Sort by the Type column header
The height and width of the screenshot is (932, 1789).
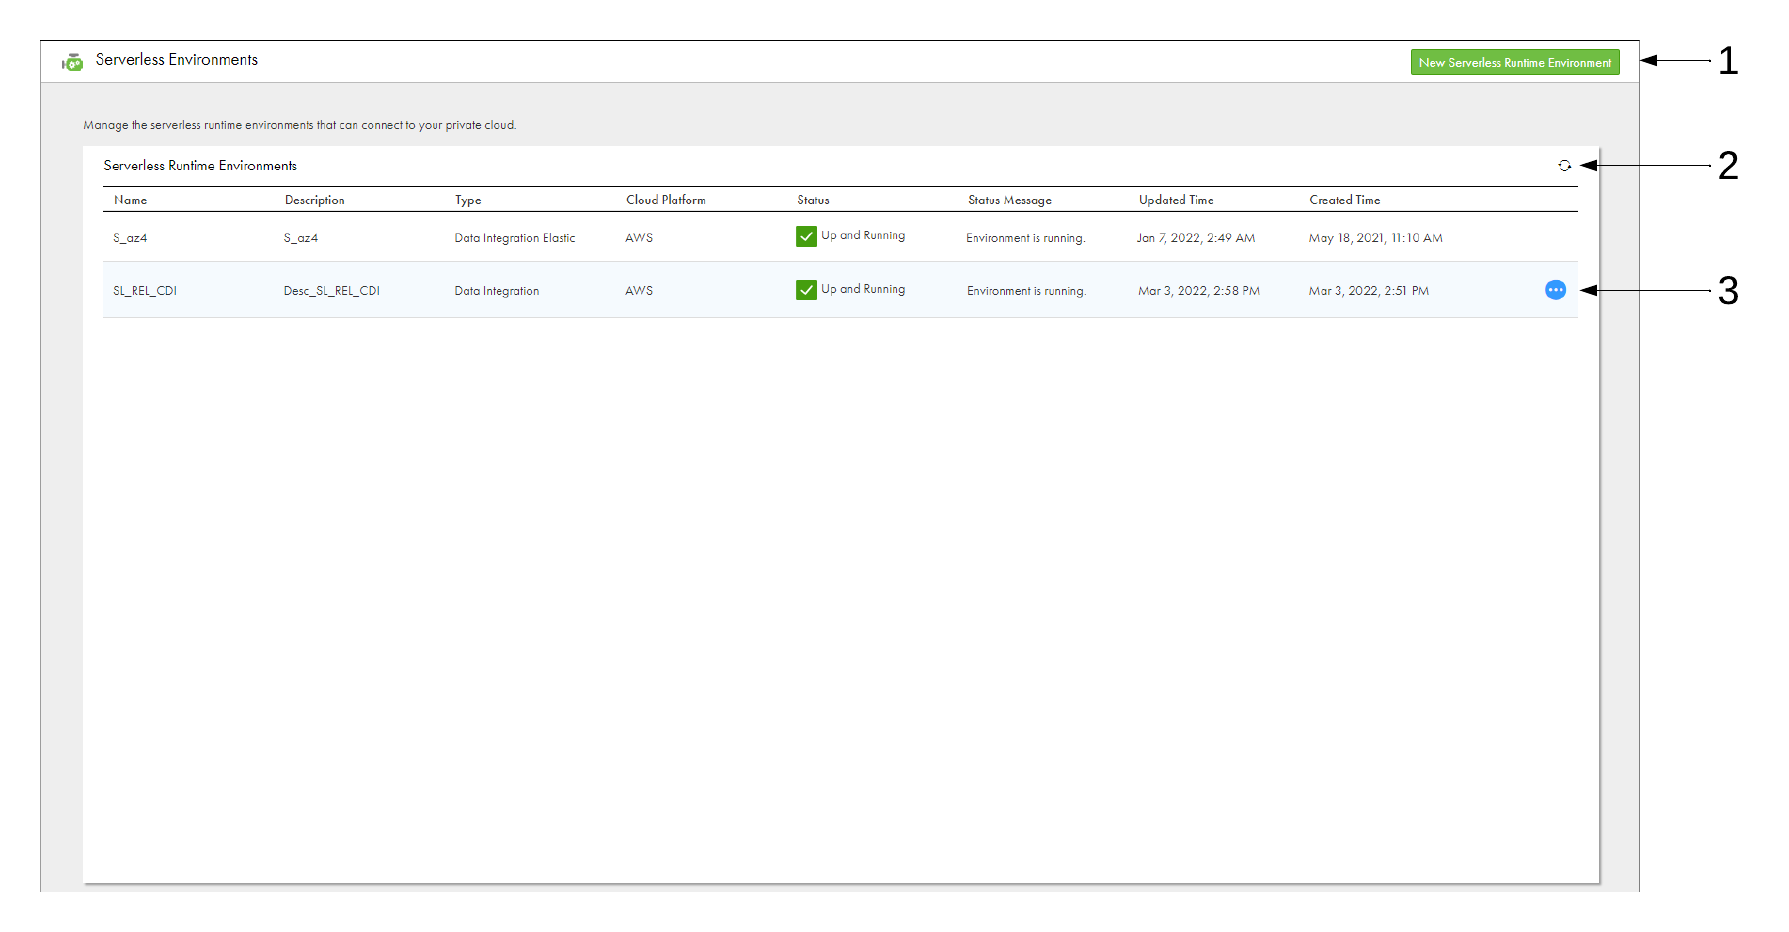pos(468,200)
